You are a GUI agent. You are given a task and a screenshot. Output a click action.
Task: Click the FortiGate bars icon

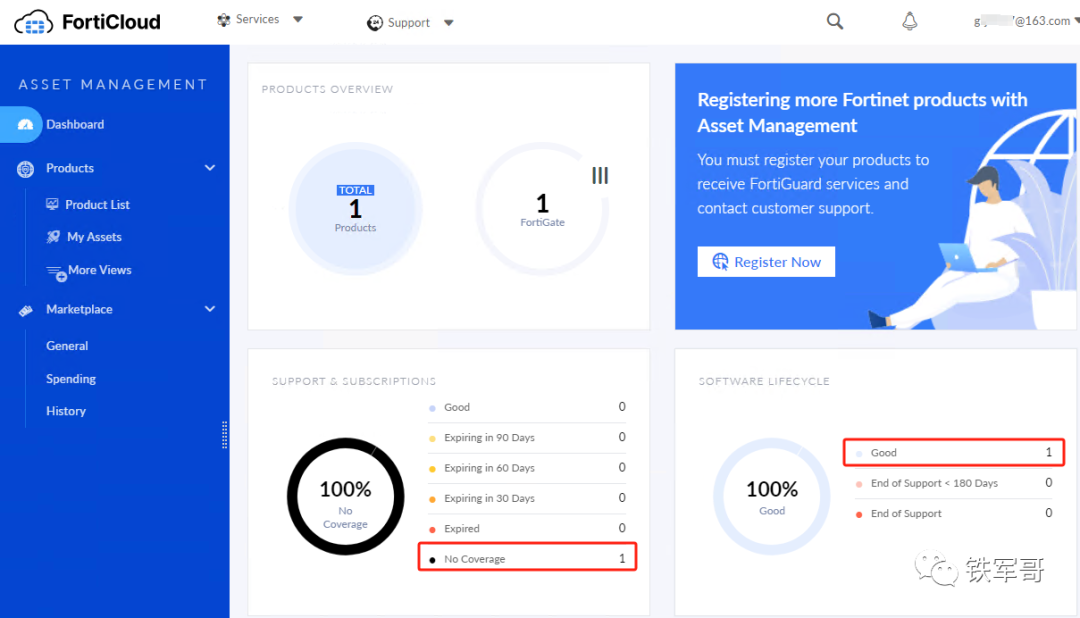point(600,176)
